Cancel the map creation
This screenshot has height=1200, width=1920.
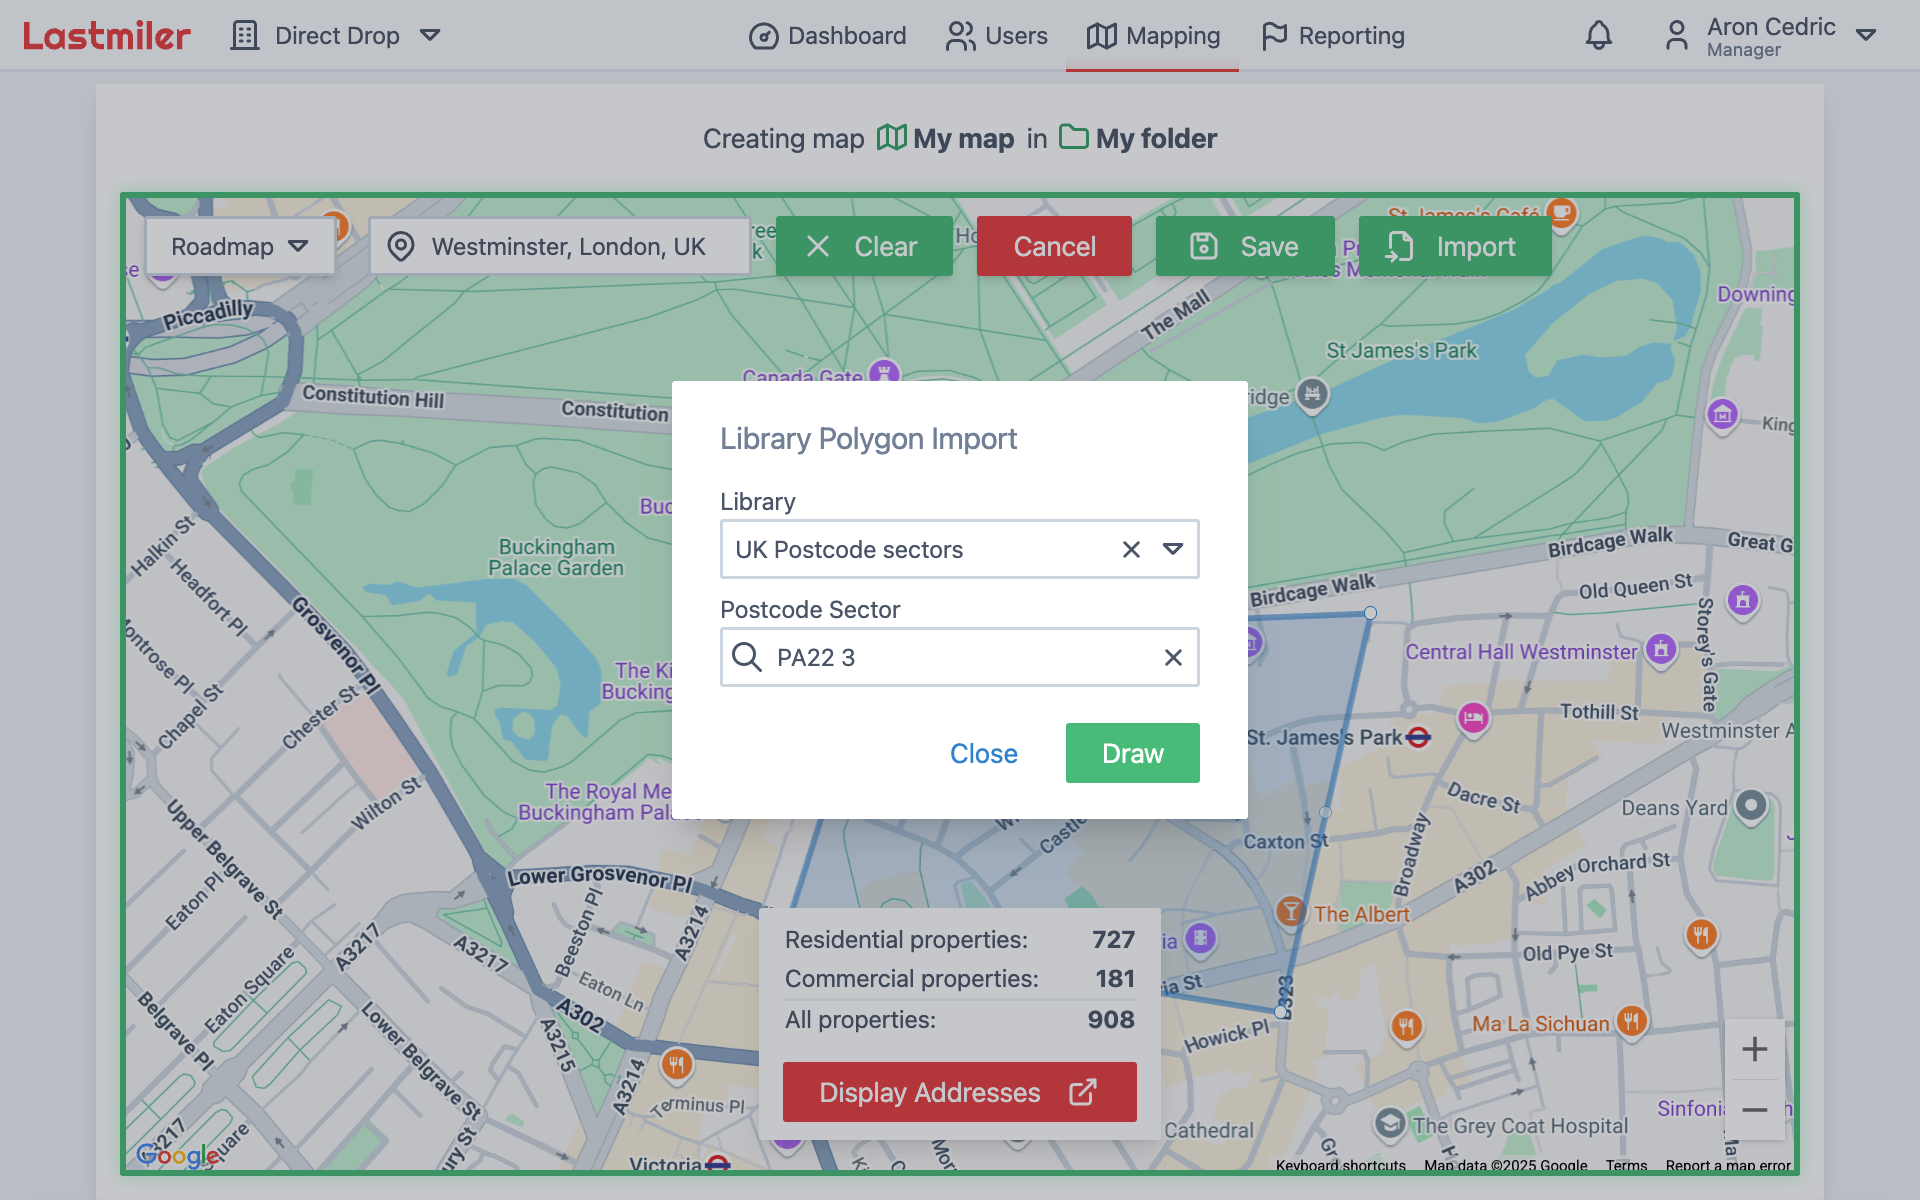pos(1054,246)
